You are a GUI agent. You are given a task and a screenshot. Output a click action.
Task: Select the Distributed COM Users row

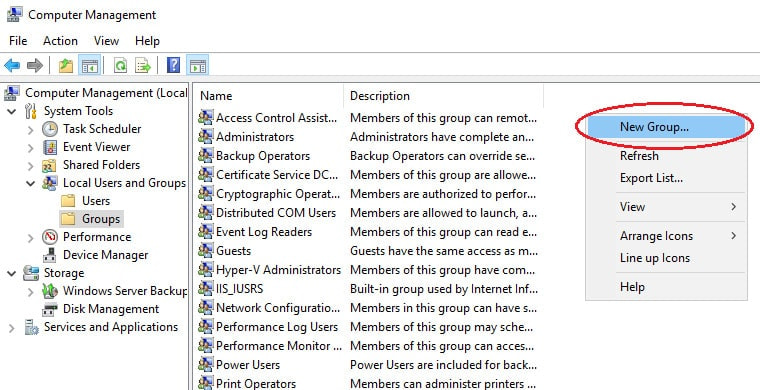tap(368, 213)
